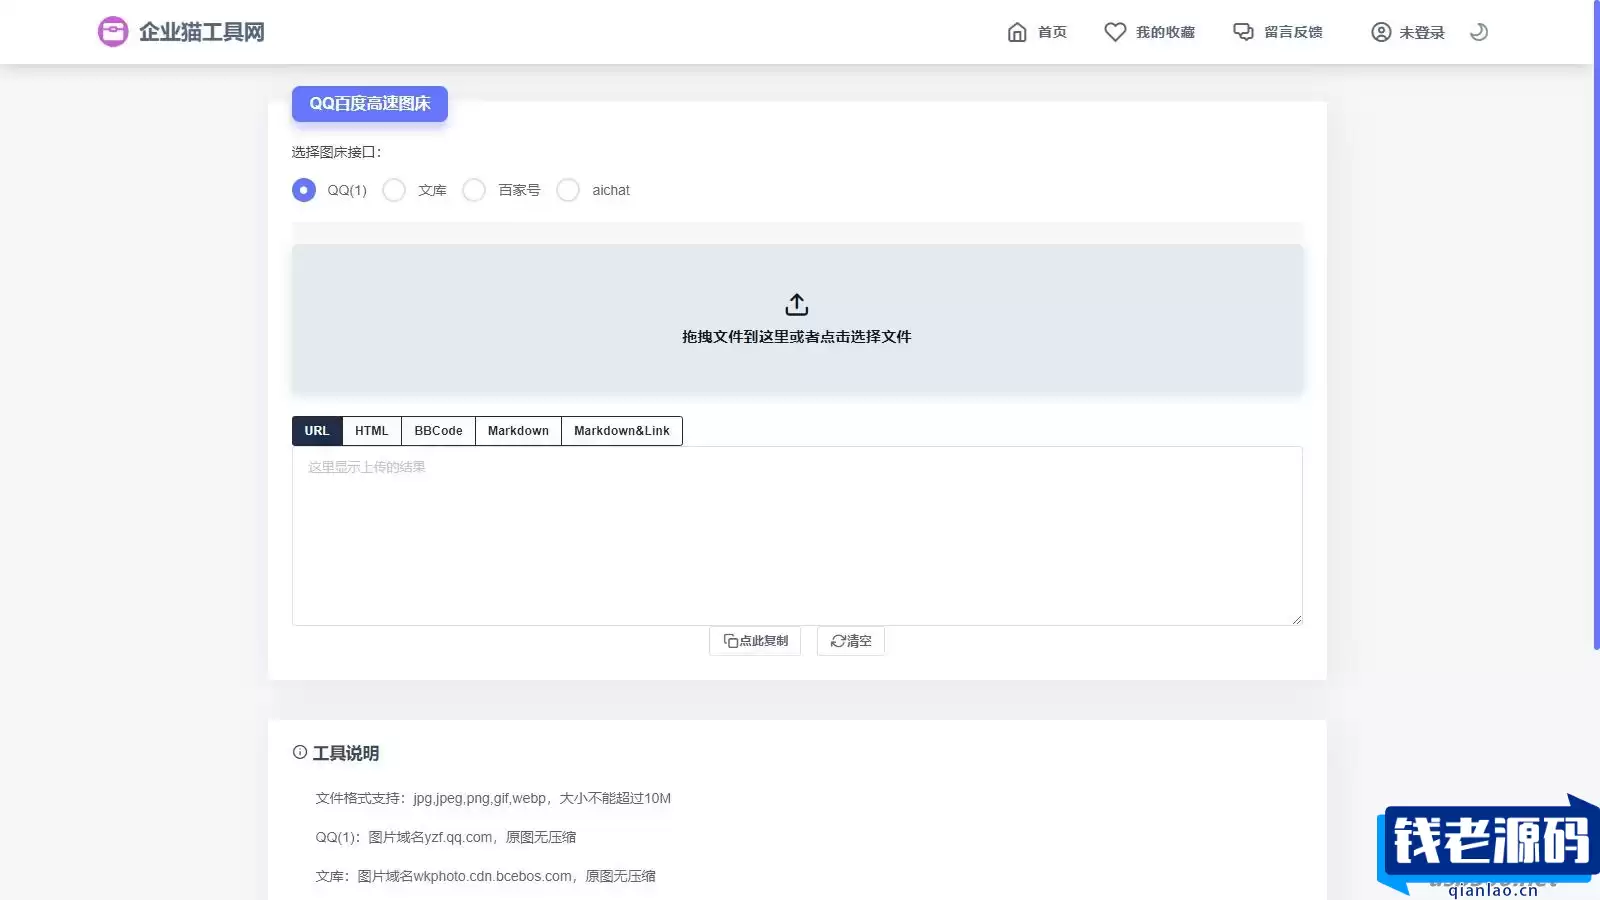Click the yzf.qq.com description line
The height and width of the screenshot is (900, 1600).
click(446, 837)
